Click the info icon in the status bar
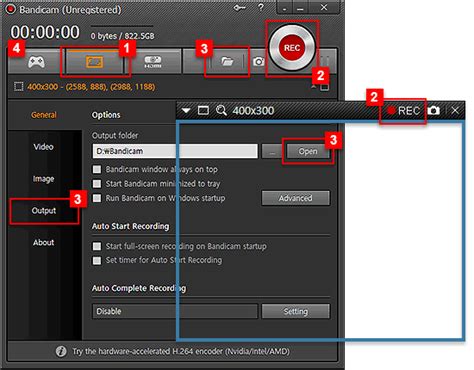Image resolution: width=474 pixels, height=370 pixels. 61,351
